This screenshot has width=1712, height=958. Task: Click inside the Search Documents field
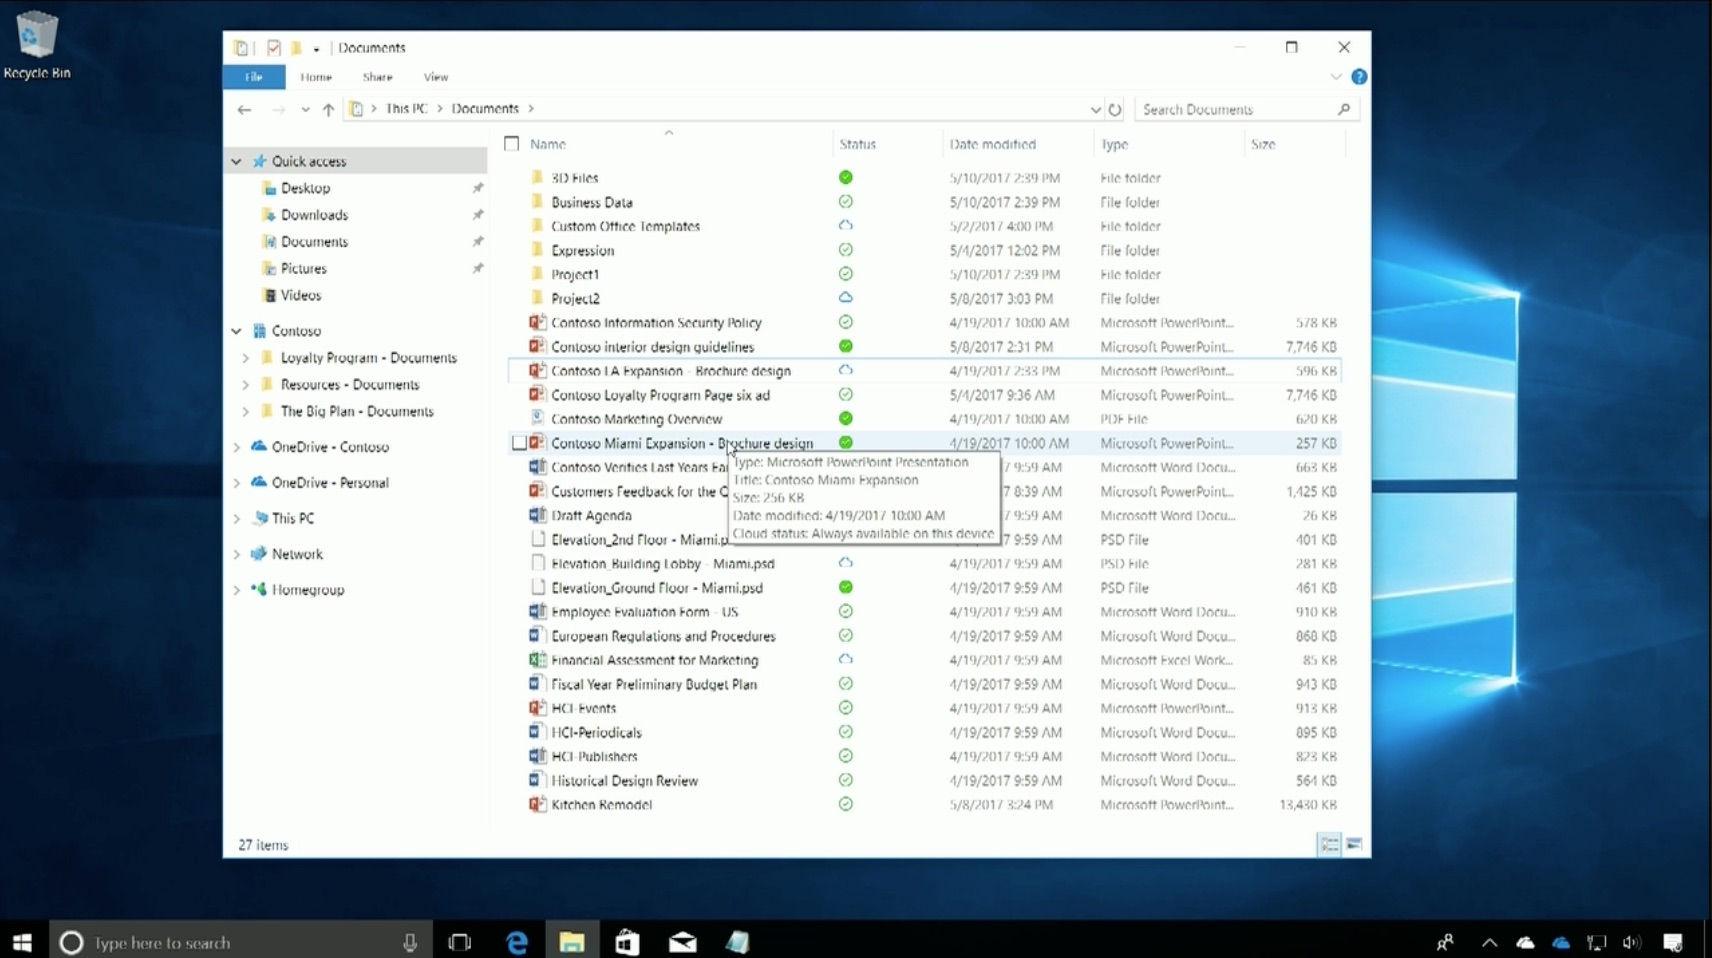click(x=1230, y=109)
